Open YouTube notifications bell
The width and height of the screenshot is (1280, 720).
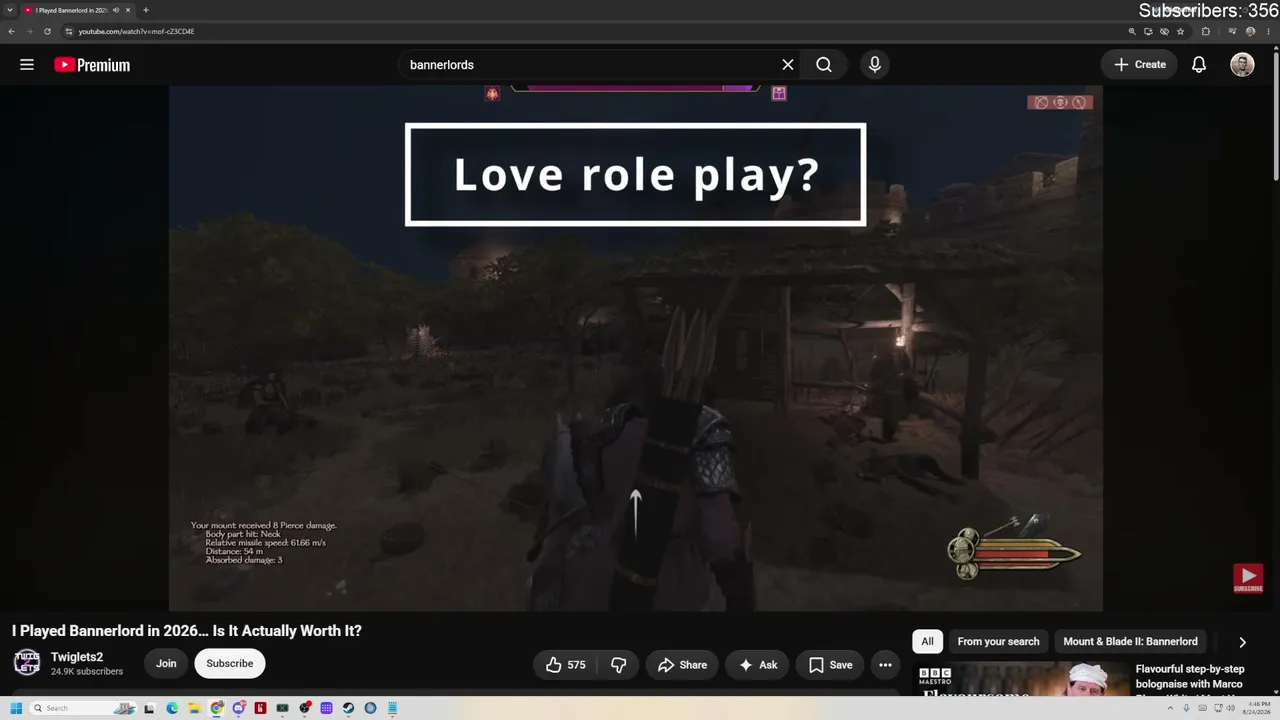[x=1199, y=65]
